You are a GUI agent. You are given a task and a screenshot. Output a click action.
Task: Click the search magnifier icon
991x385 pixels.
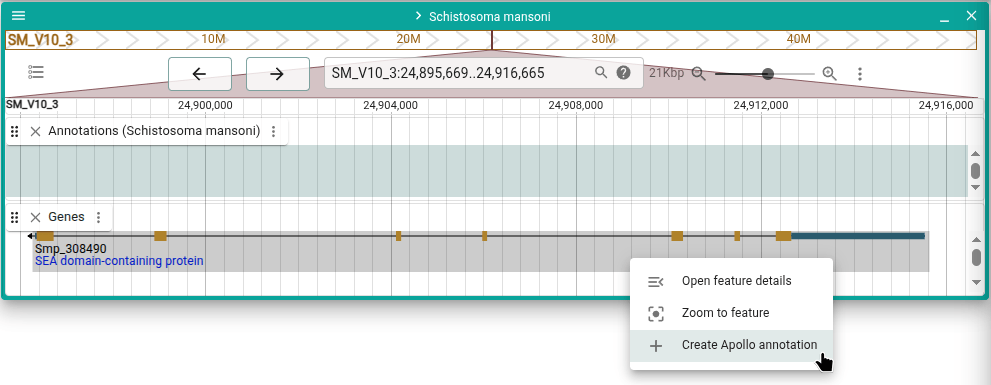click(601, 72)
